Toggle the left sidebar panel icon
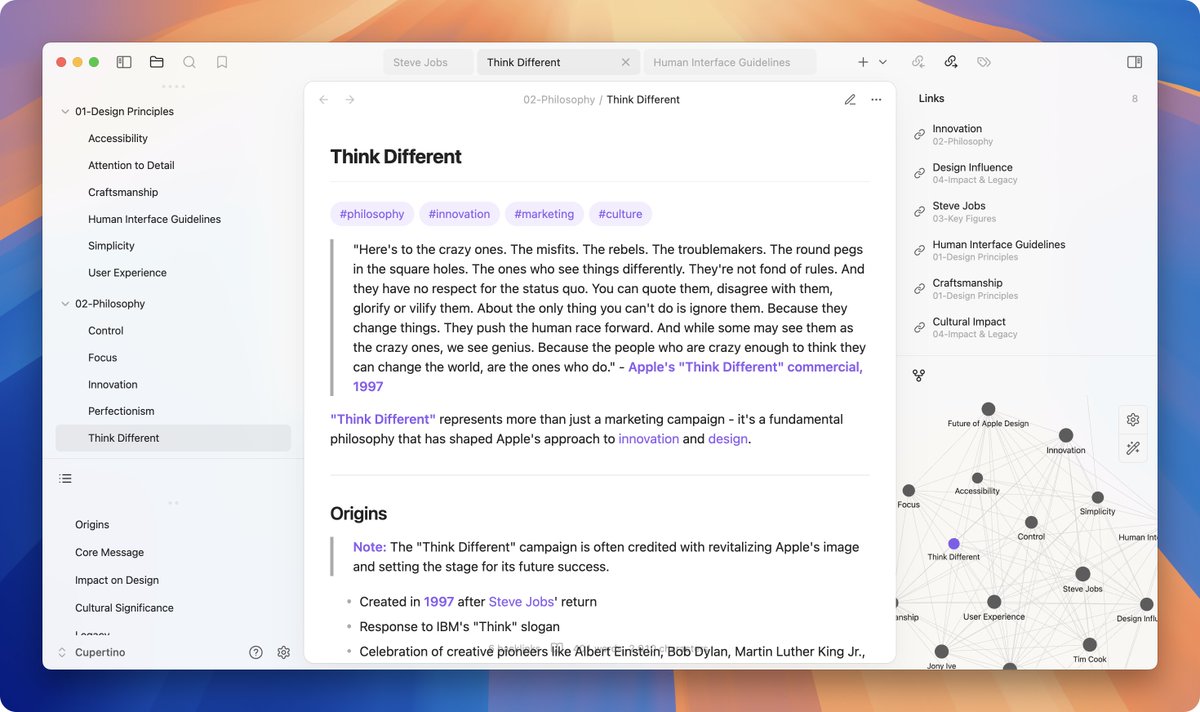The width and height of the screenshot is (1200, 712). pyautogui.click(x=124, y=62)
